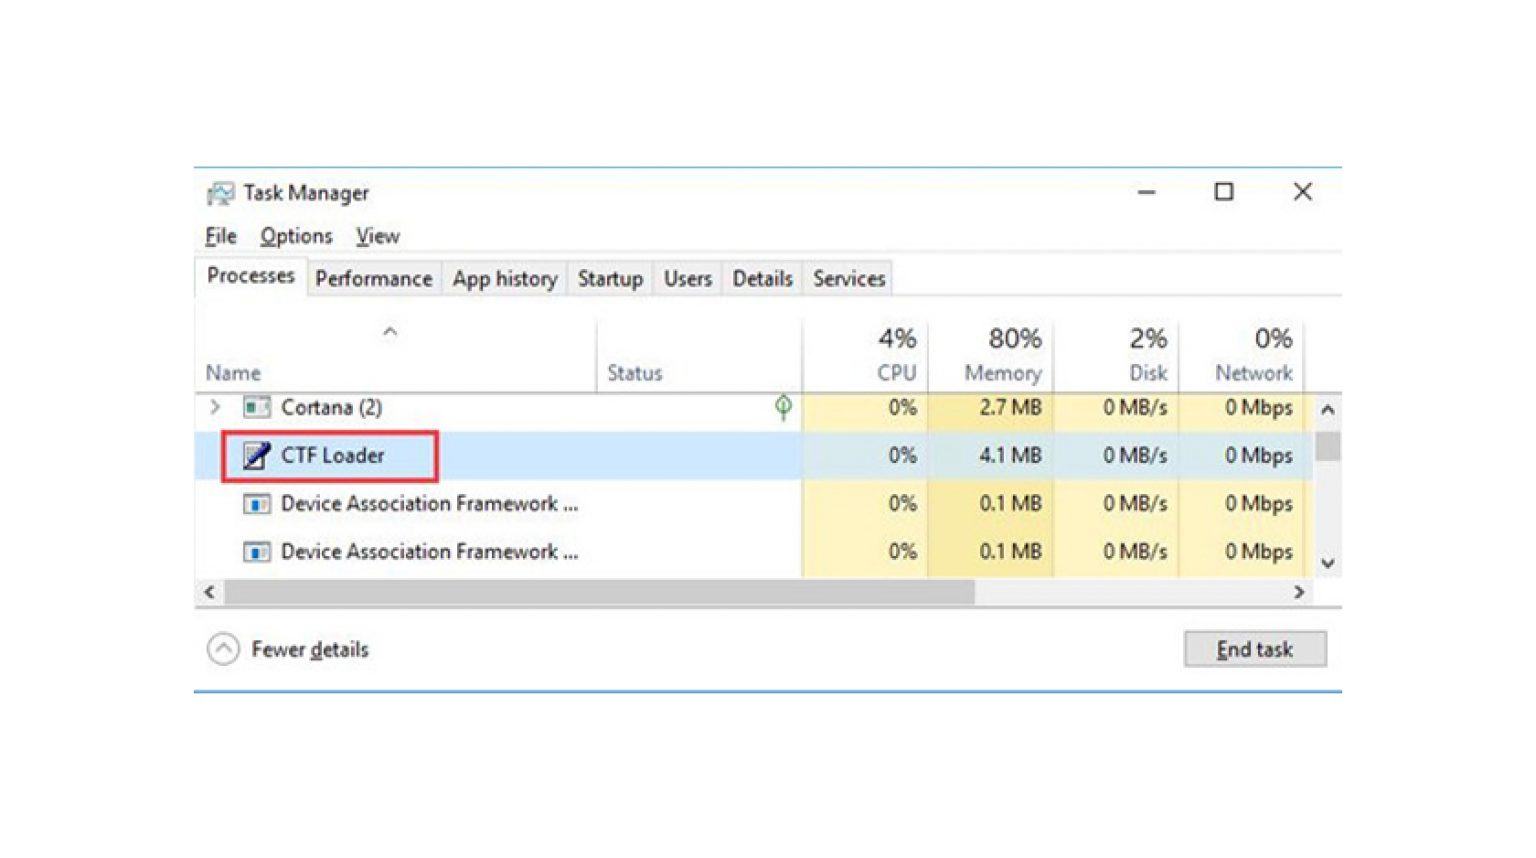This screenshot has width=1536, height=858.
Task: Click the CTF Loader process icon
Action: coord(257,455)
